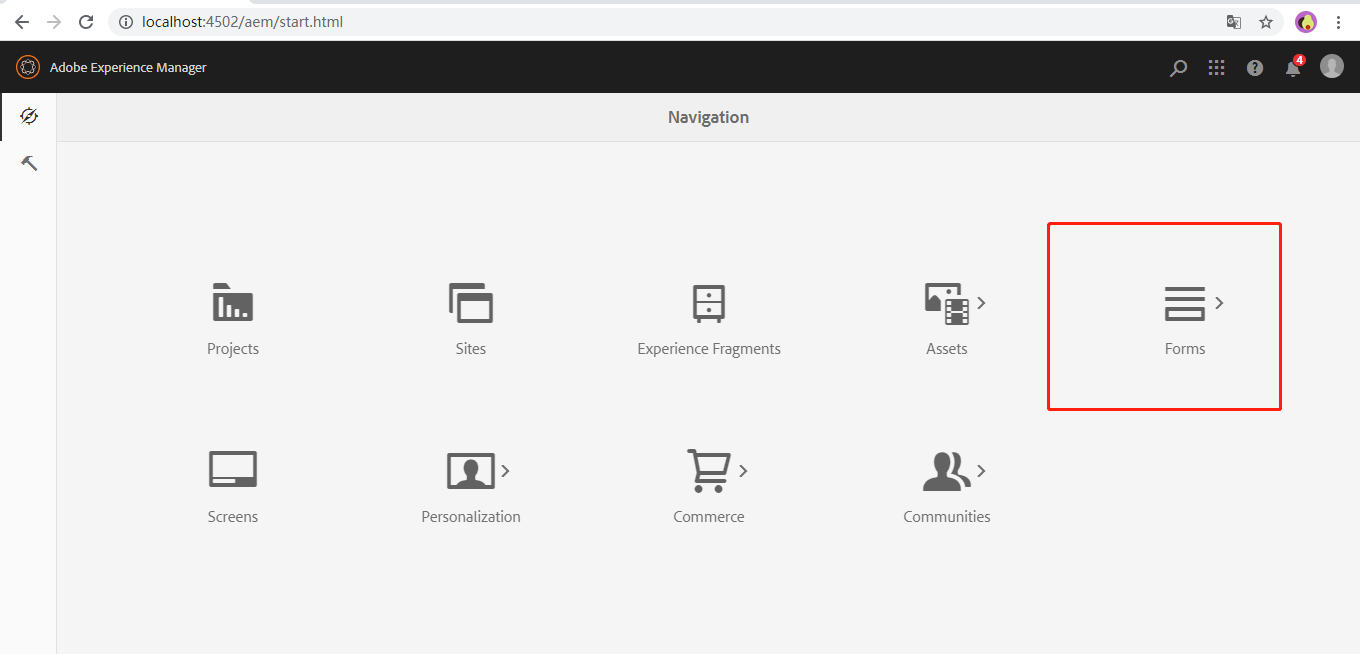This screenshot has height=654, width=1360.
Task: Open the solutions switcher grid
Action: [x=1216, y=67]
